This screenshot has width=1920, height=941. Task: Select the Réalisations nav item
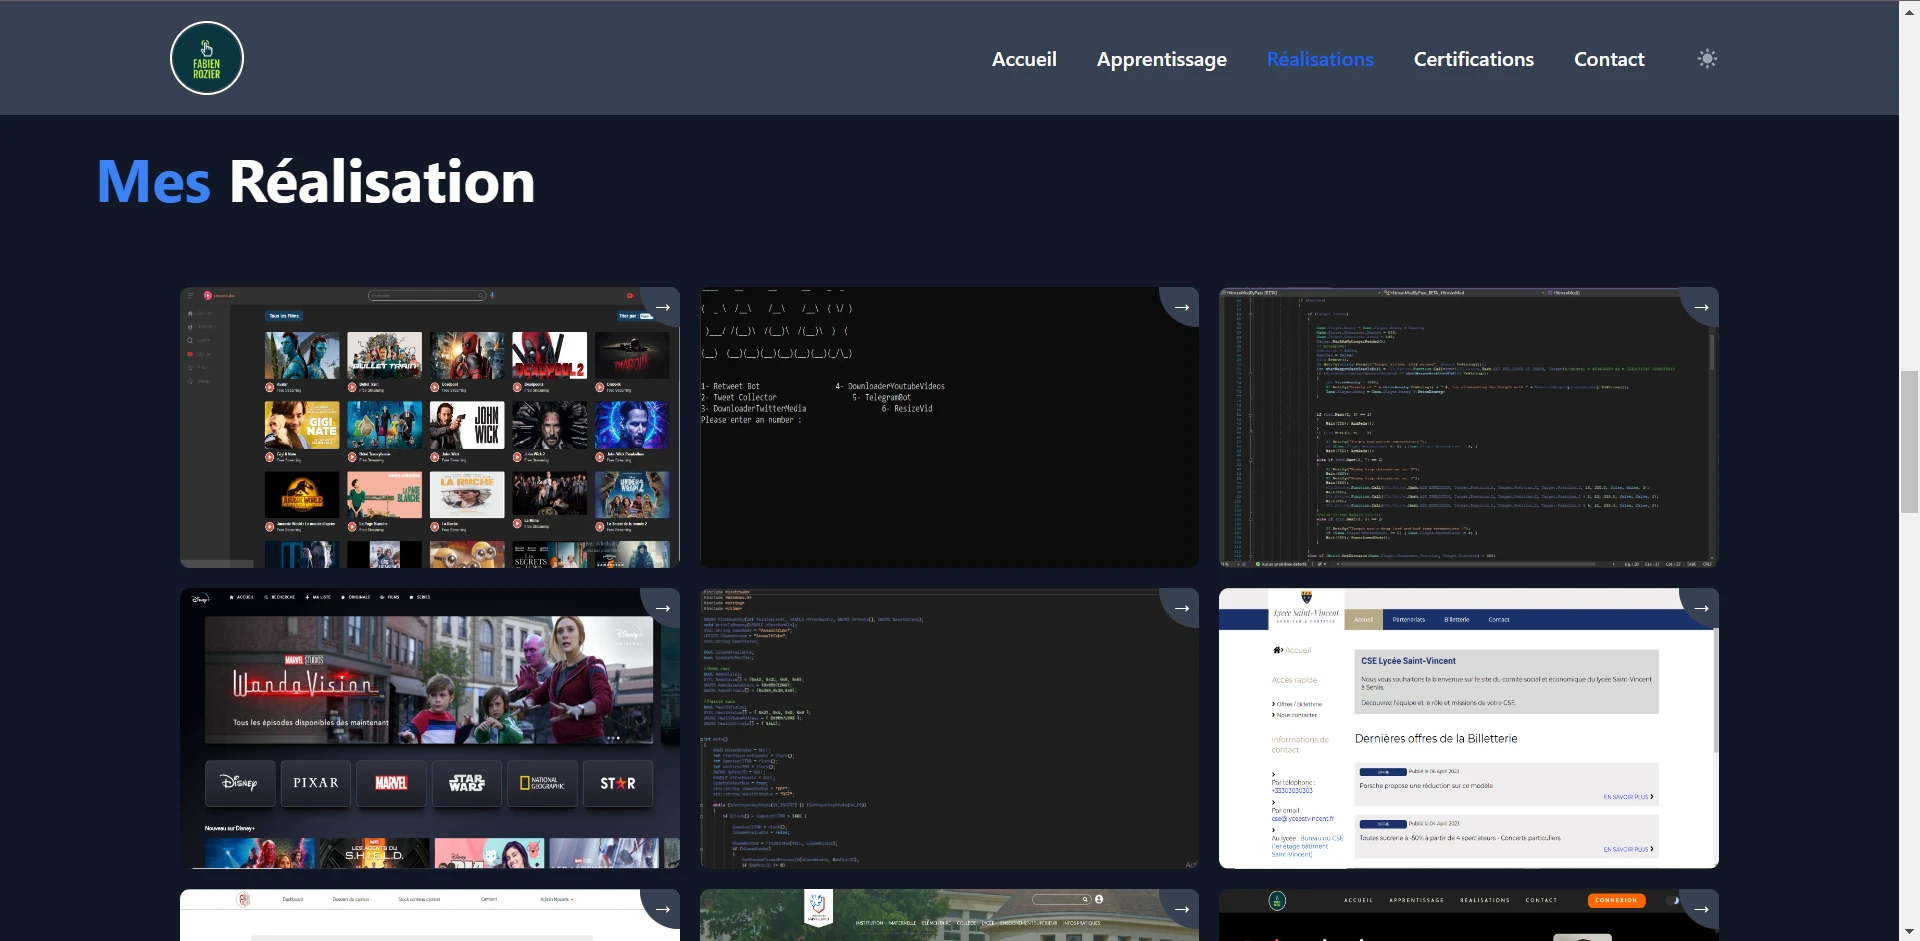click(1320, 59)
